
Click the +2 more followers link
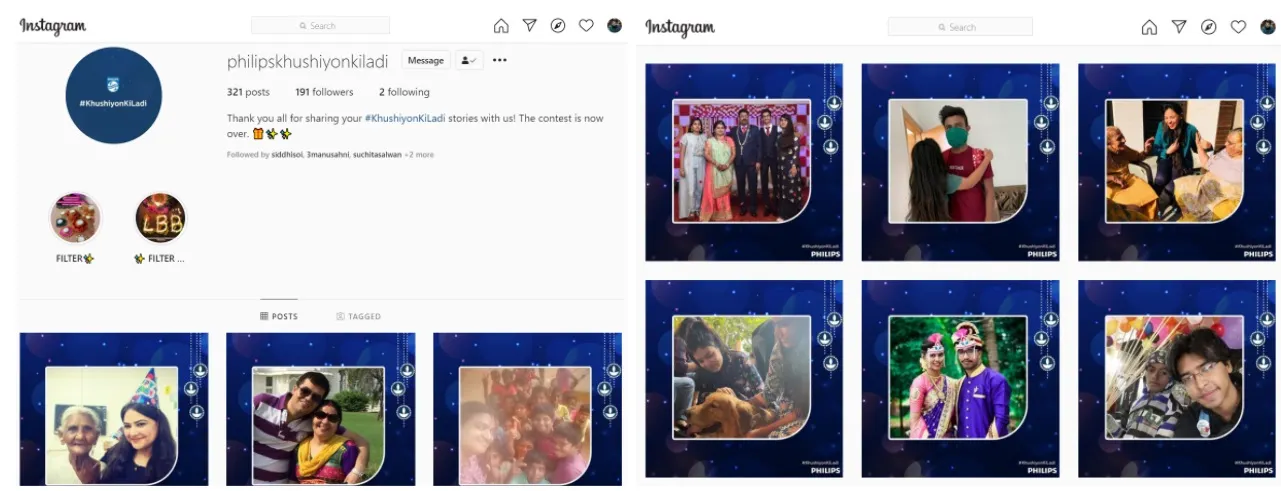click(x=419, y=155)
